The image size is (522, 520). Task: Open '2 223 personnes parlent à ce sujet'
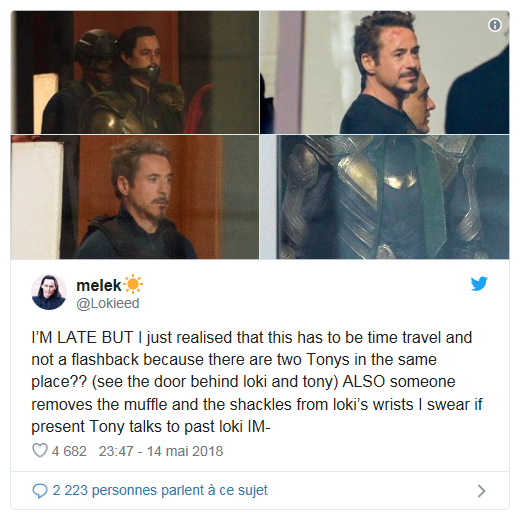tap(160, 490)
